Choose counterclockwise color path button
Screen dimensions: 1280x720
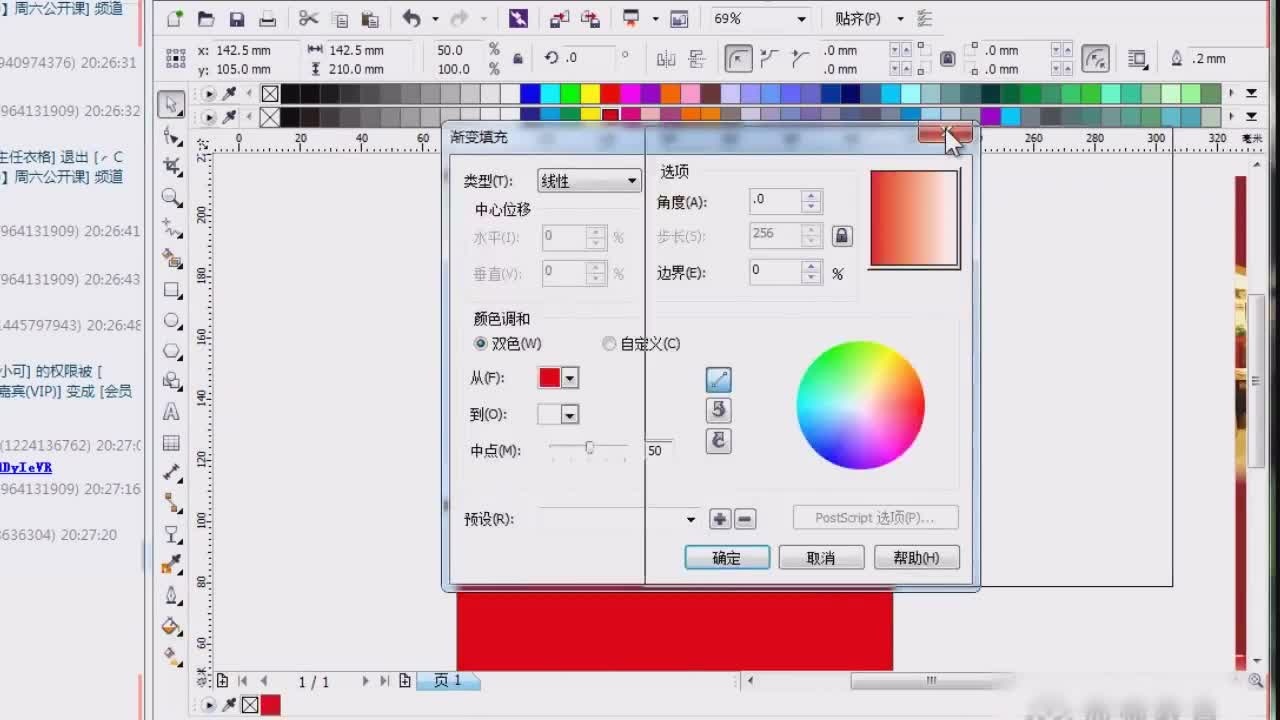[719, 410]
